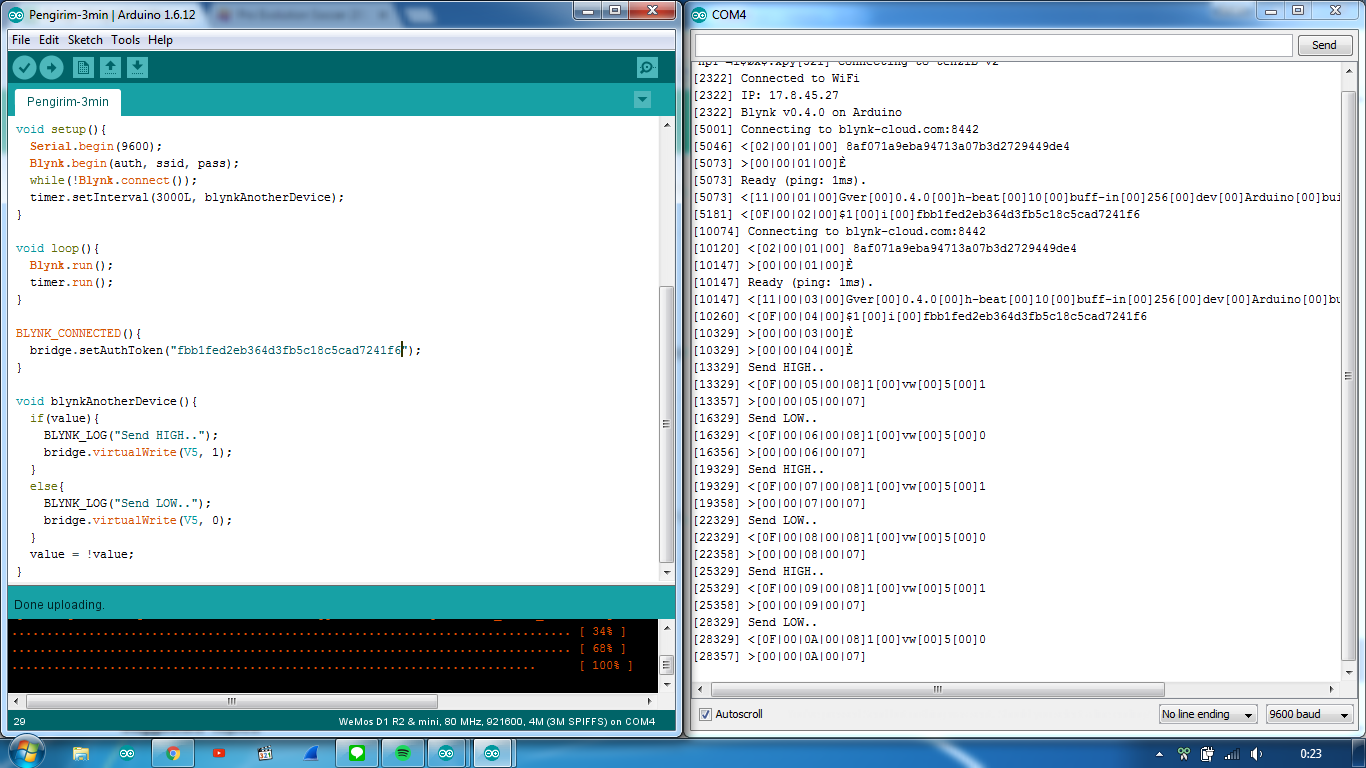1366x768 pixels.
Task: Open File Explorer from taskbar
Action: [x=81, y=753]
